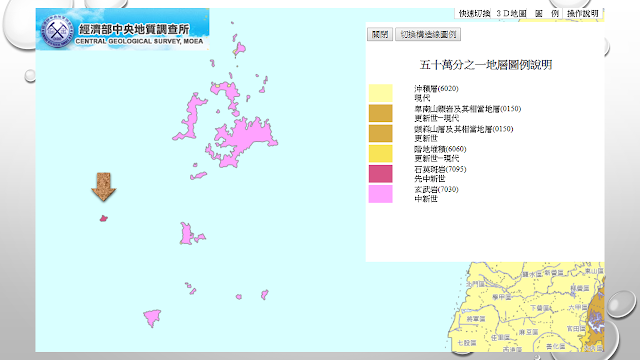Switch to the 3D地圖 view
The image size is (640, 360).
coord(511,13)
